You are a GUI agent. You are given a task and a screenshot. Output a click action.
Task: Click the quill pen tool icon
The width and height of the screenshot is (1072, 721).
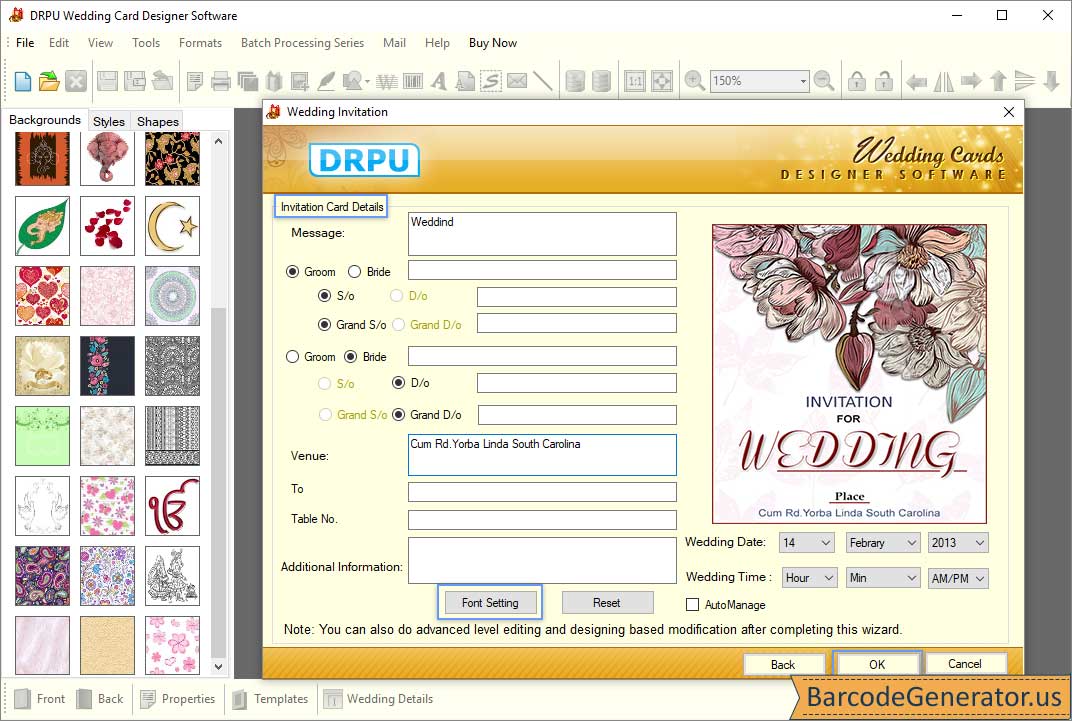(x=326, y=81)
